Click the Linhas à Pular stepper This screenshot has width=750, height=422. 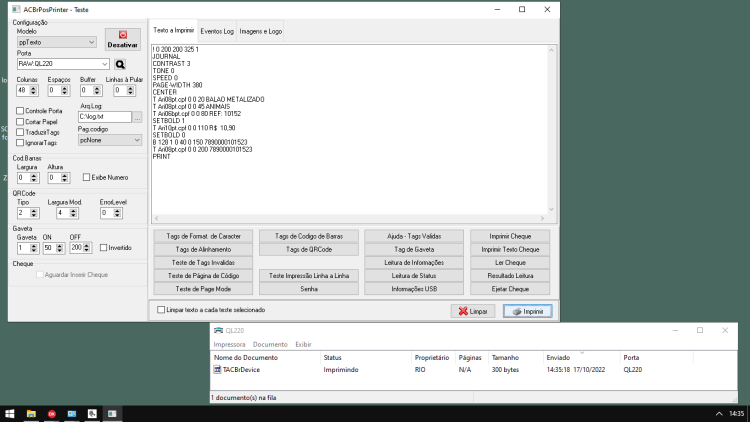pos(130,90)
